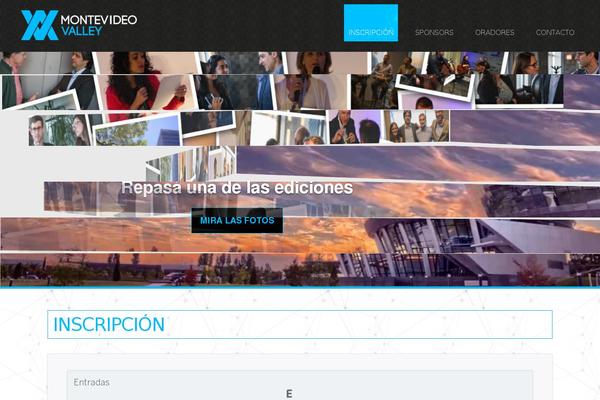Click the Mira las fotos button
The width and height of the screenshot is (600, 400).
237,220
